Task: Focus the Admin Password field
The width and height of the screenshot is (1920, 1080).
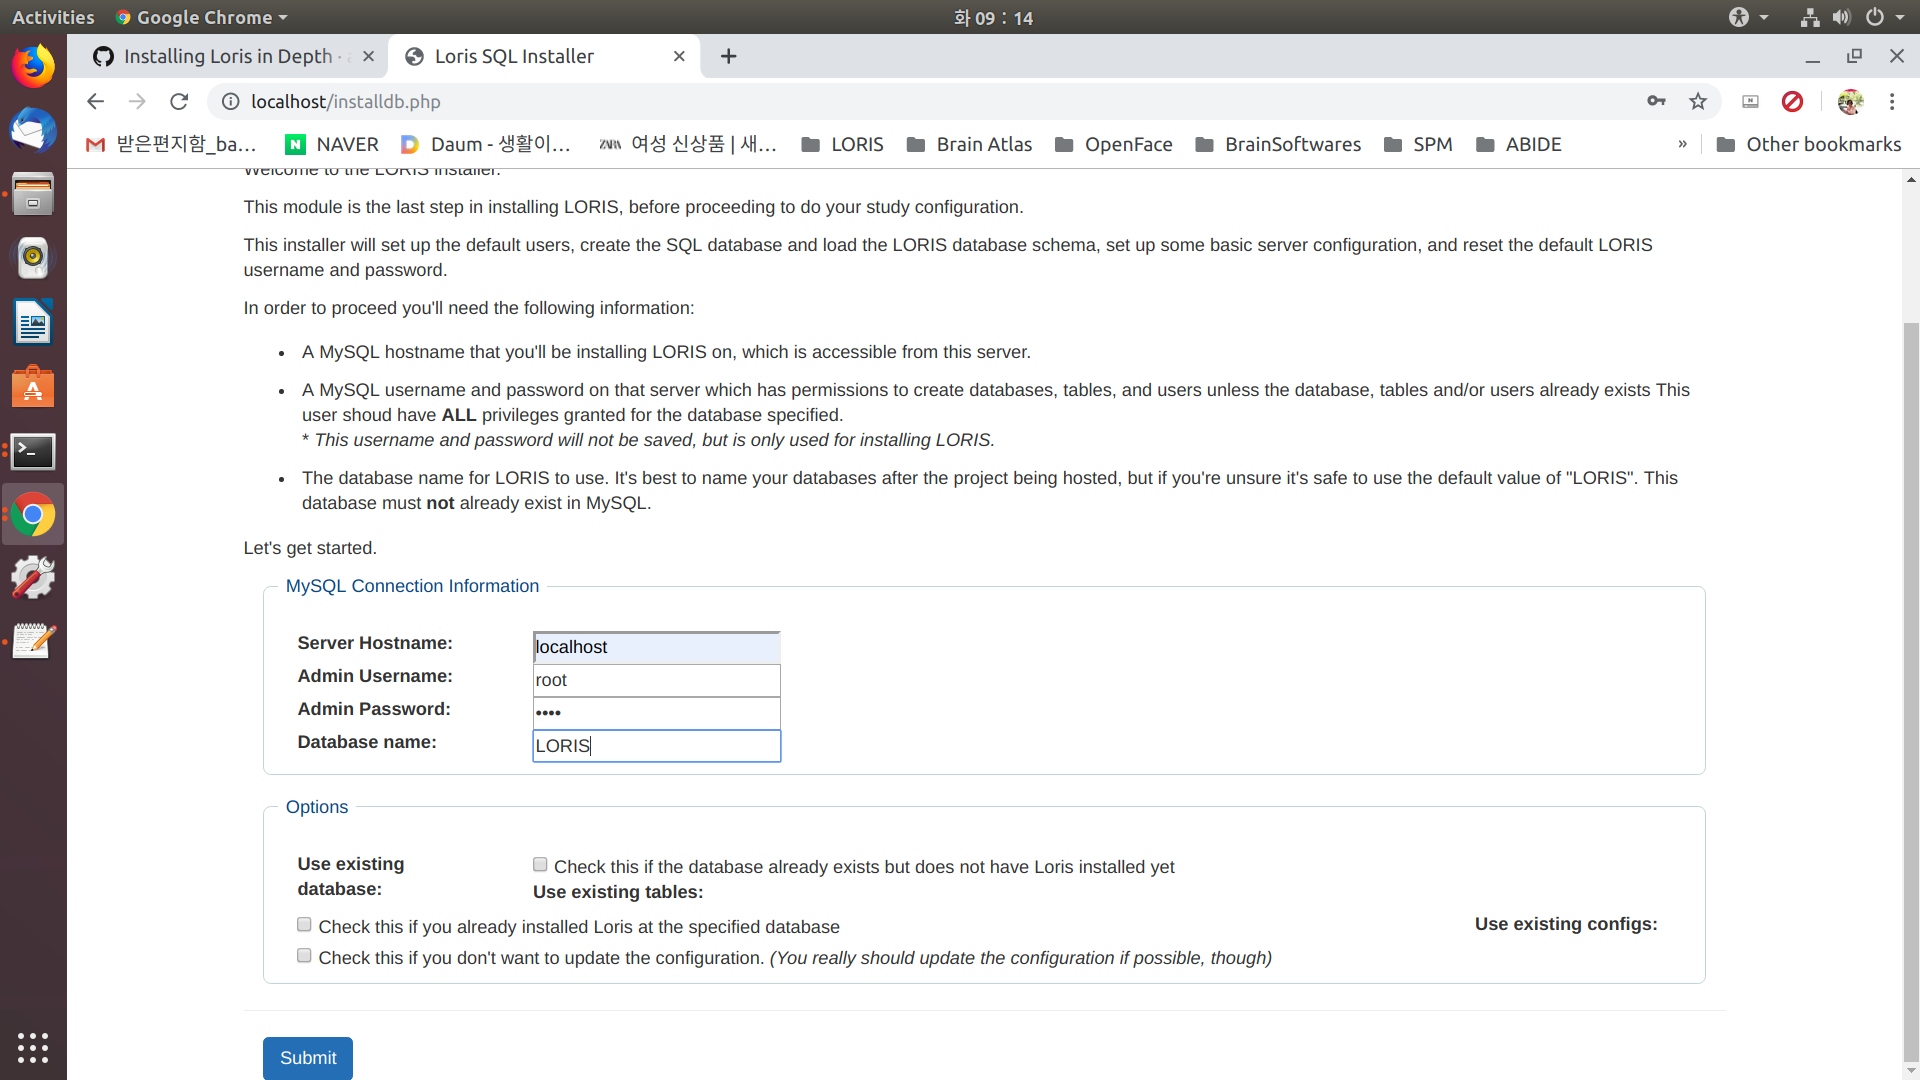Action: tap(656, 713)
